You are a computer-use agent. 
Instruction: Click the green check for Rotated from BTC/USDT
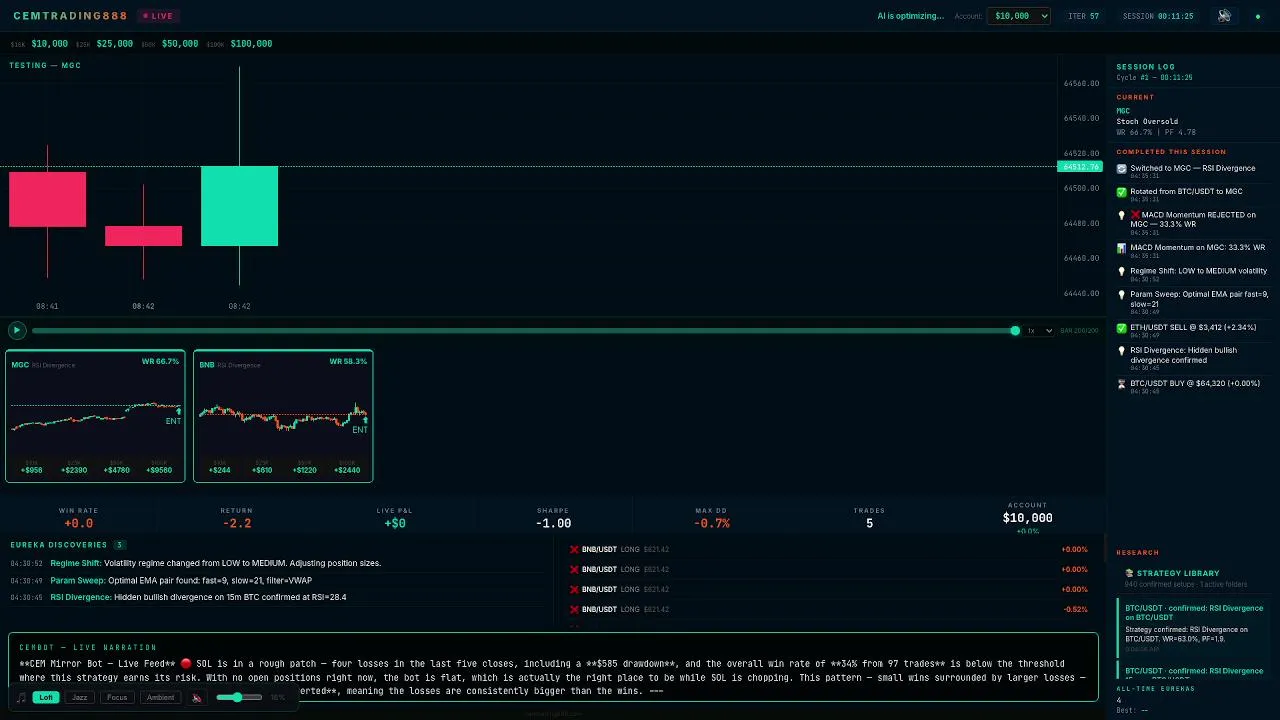tap(1121, 192)
